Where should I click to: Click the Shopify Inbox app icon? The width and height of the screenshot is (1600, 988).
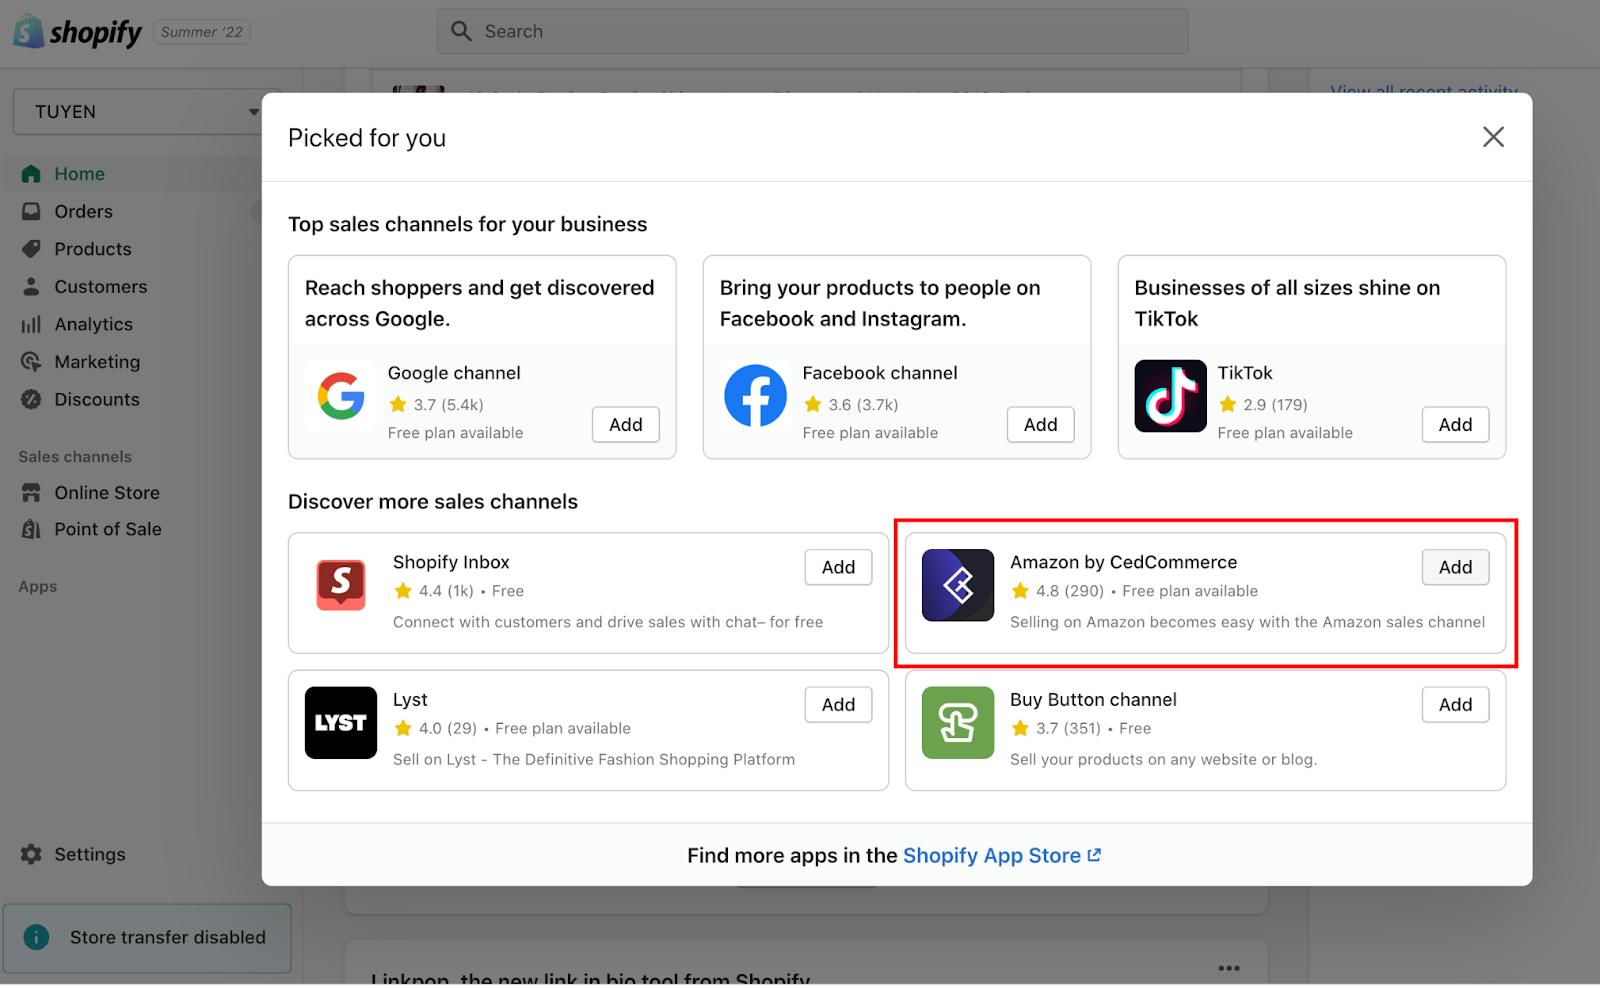tap(341, 585)
